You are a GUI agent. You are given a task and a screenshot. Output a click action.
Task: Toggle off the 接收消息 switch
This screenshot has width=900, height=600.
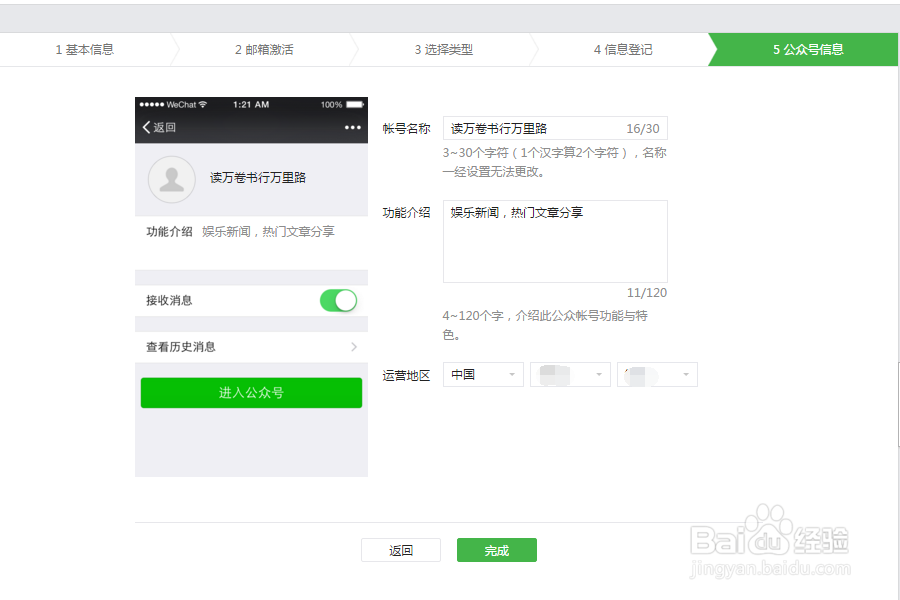[x=338, y=300]
